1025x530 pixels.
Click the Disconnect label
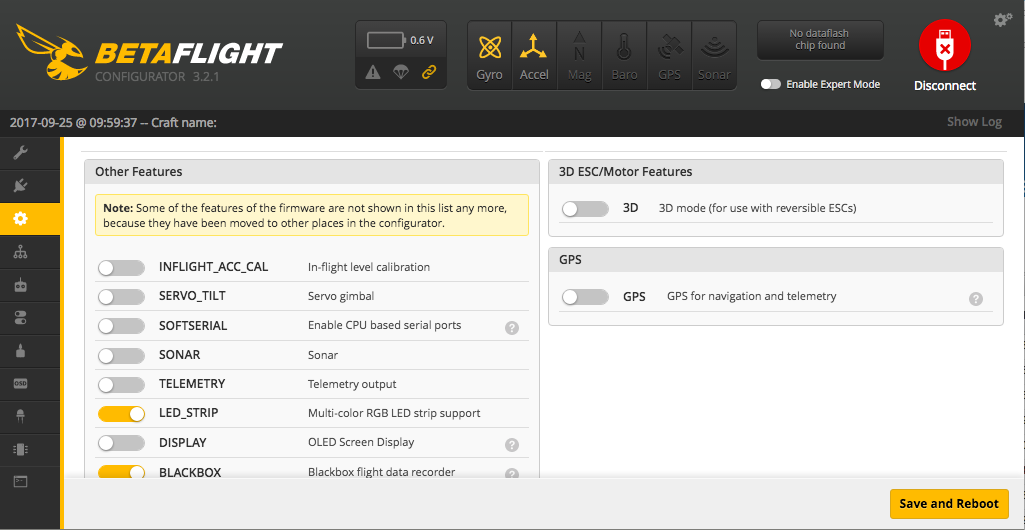945,86
